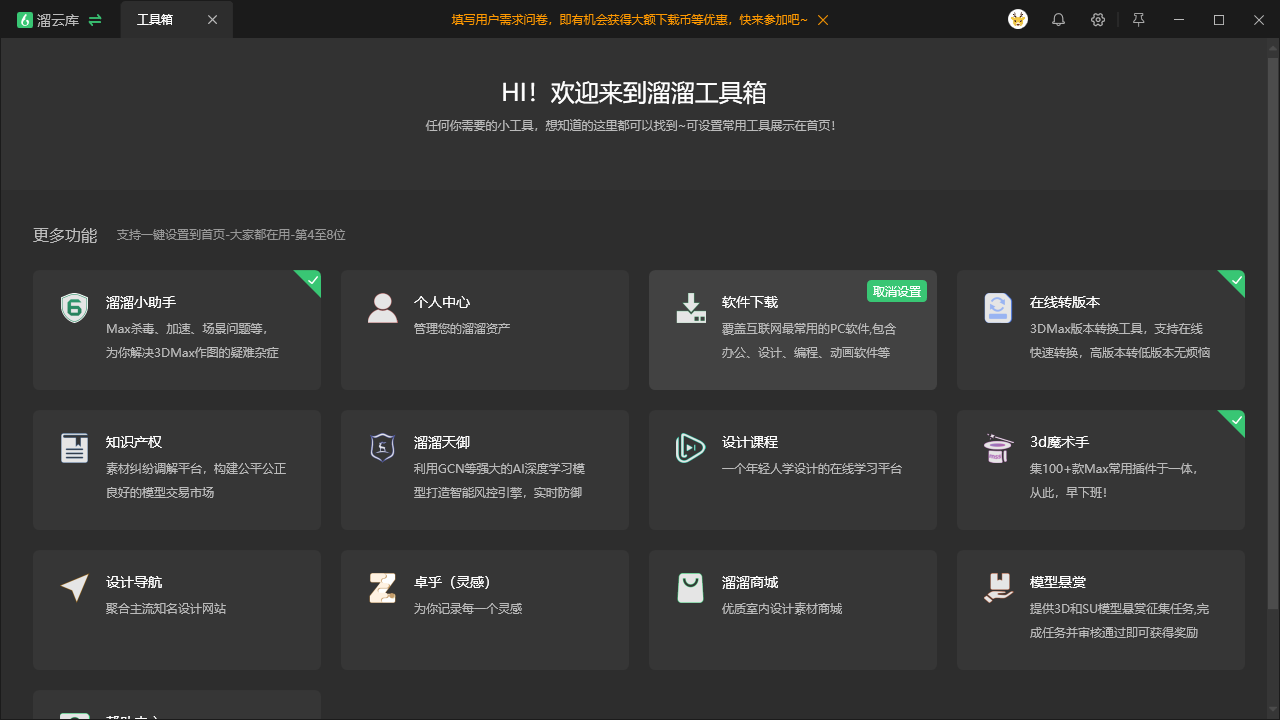Click the 溜溜天御 shield icon
Screen dimensions: 1280x720
point(382,448)
